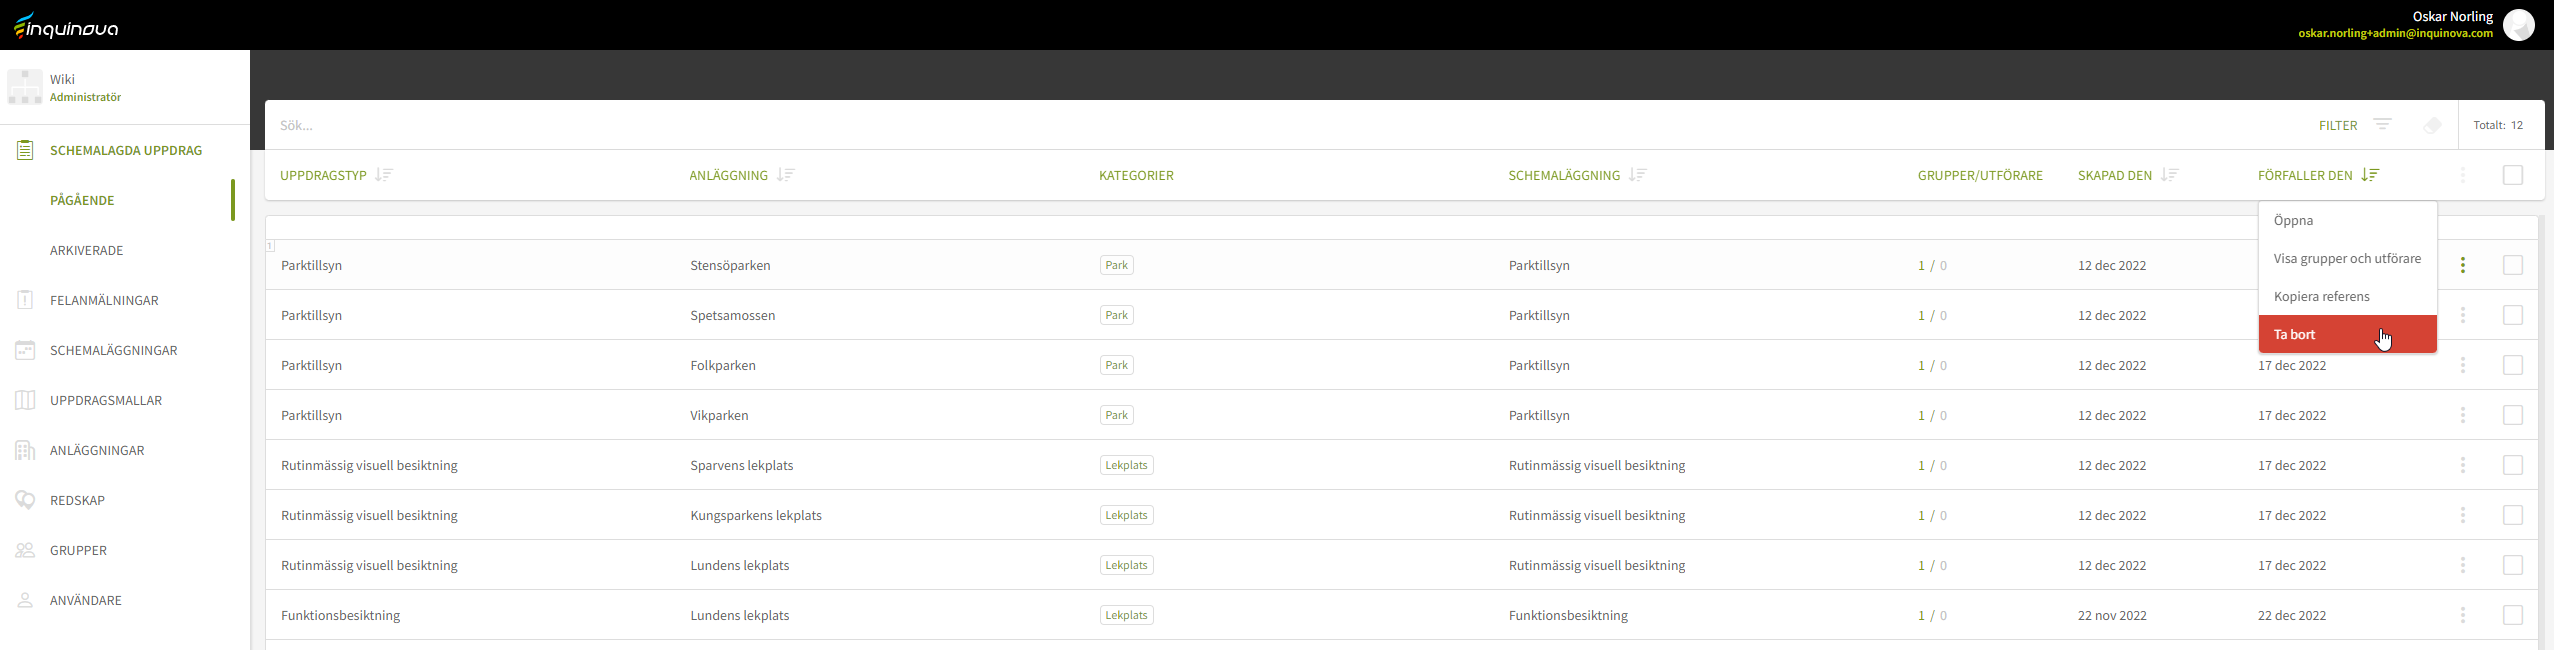Open the three-dot menu for the Vikparken row
Image resolution: width=2554 pixels, height=650 pixels.
tap(2462, 415)
